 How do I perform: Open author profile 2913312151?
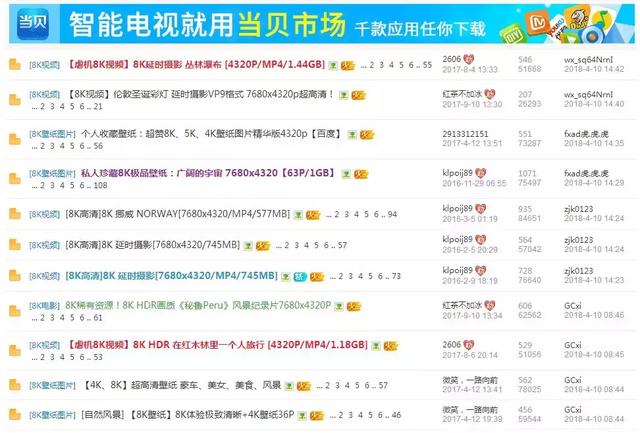pyautogui.click(x=465, y=134)
